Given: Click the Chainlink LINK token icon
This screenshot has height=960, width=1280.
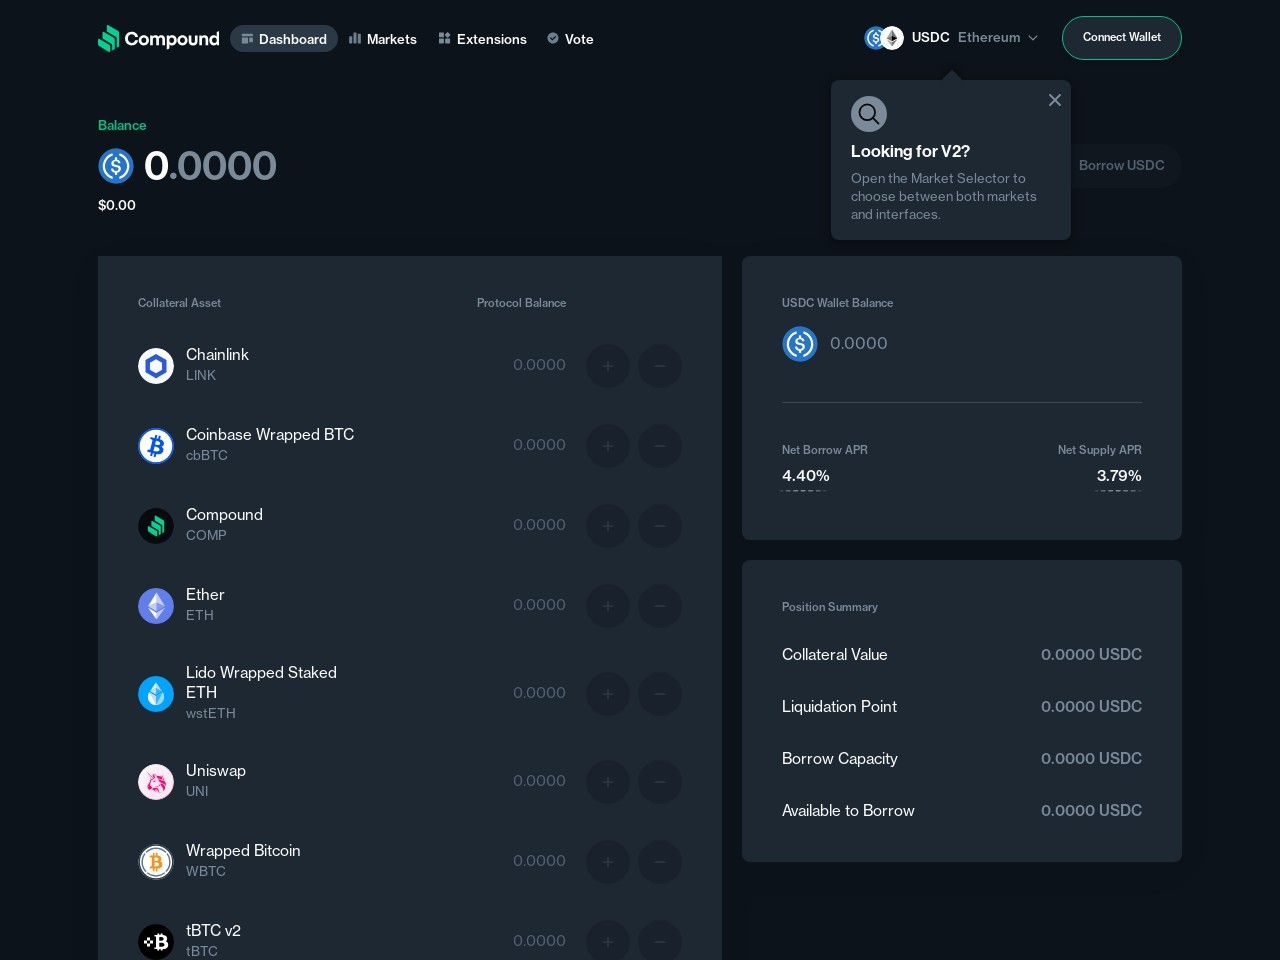Looking at the screenshot, I should click(156, 366).
